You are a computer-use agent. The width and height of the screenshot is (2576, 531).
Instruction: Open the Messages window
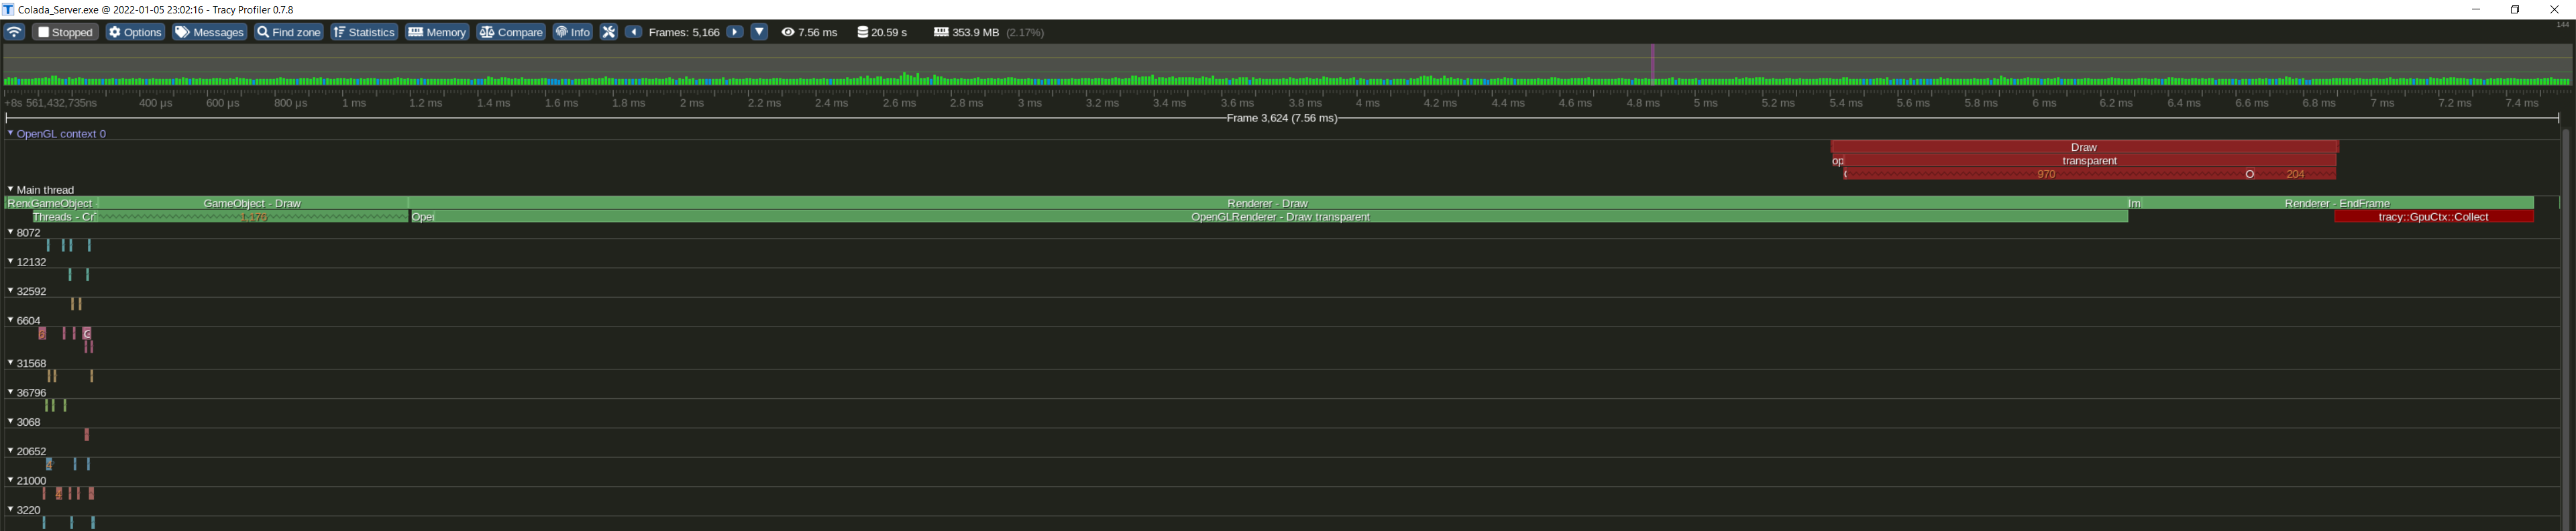pos(210,32)
